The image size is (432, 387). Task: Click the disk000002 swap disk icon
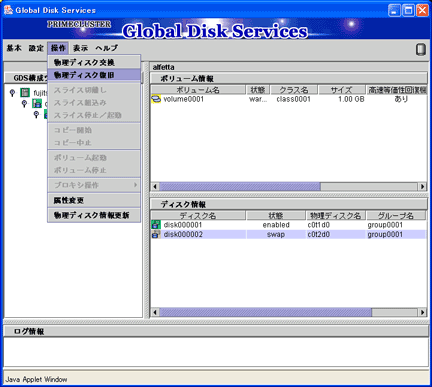tap(156, 234)
